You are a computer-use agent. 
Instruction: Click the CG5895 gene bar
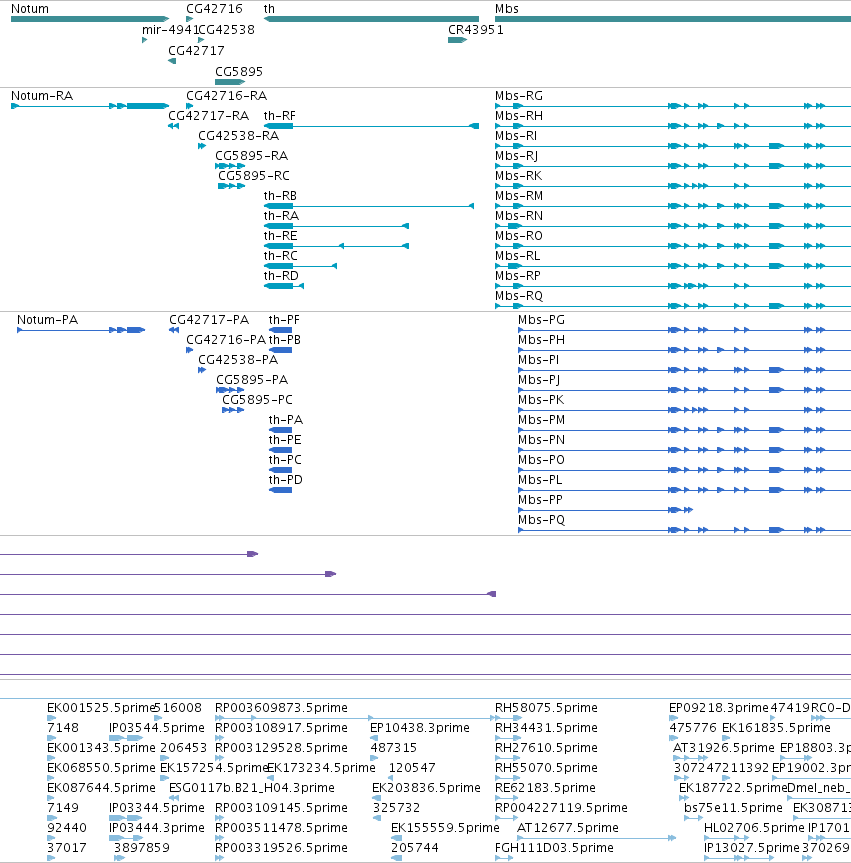230,82
